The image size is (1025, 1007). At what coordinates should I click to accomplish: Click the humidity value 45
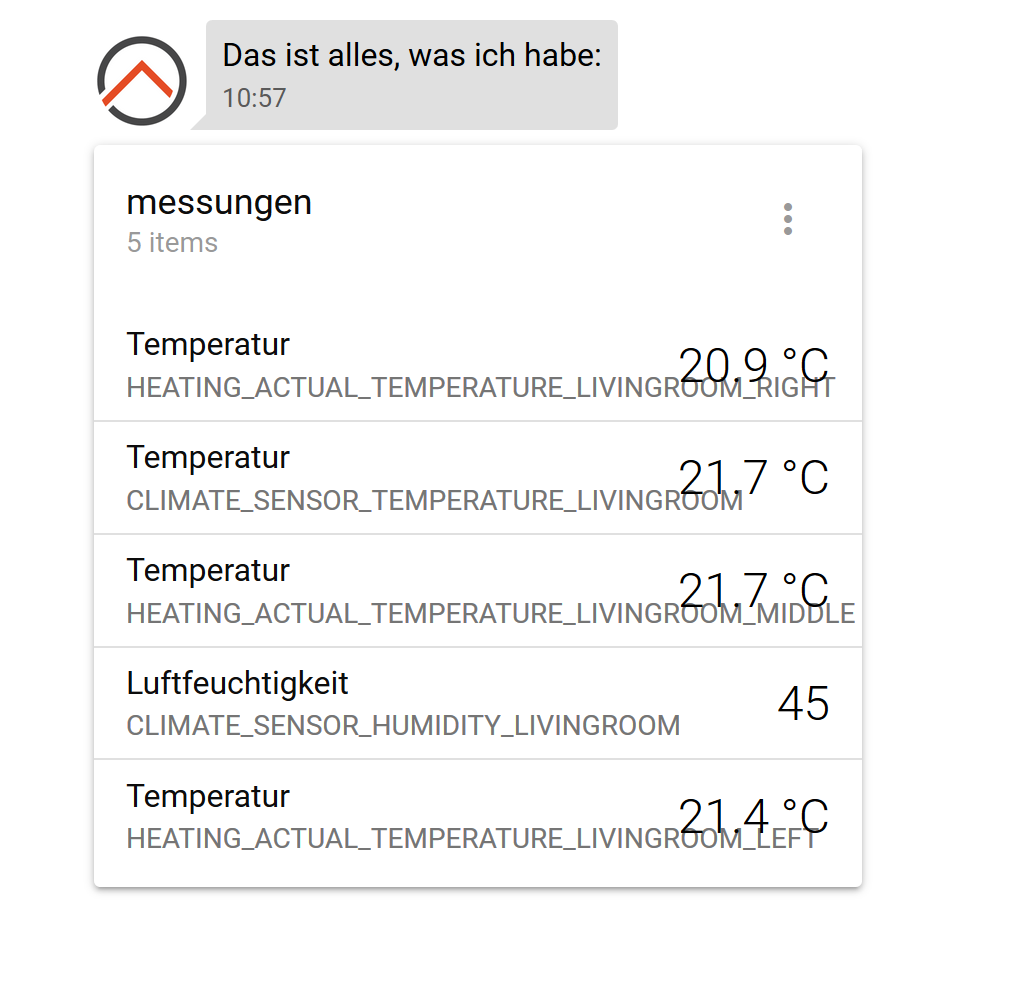(x=803, y=704)
